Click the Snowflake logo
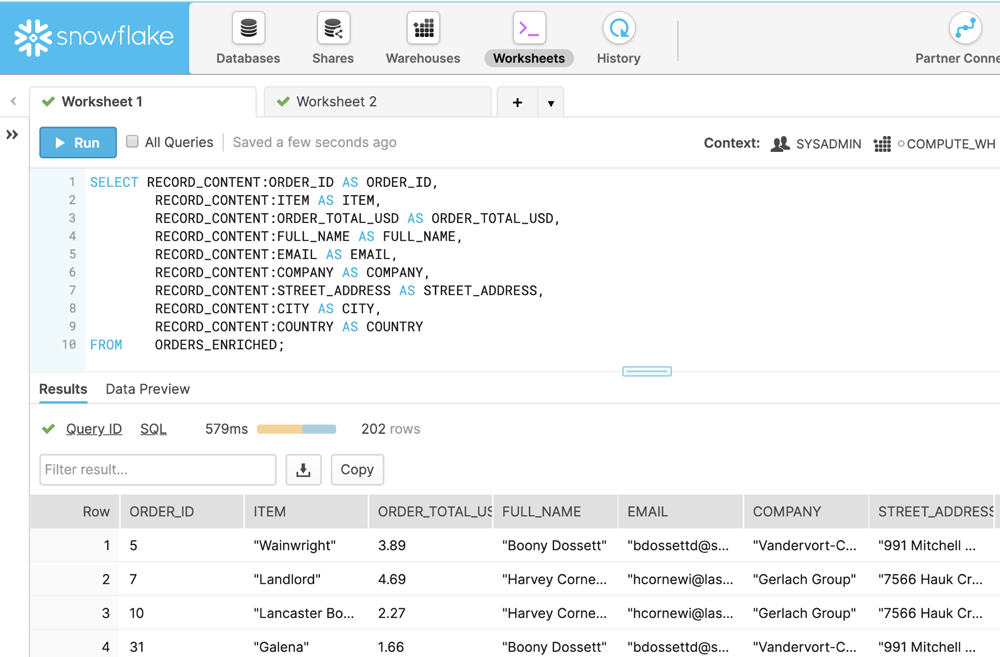 pyautogui.click(x=94, y=38)
